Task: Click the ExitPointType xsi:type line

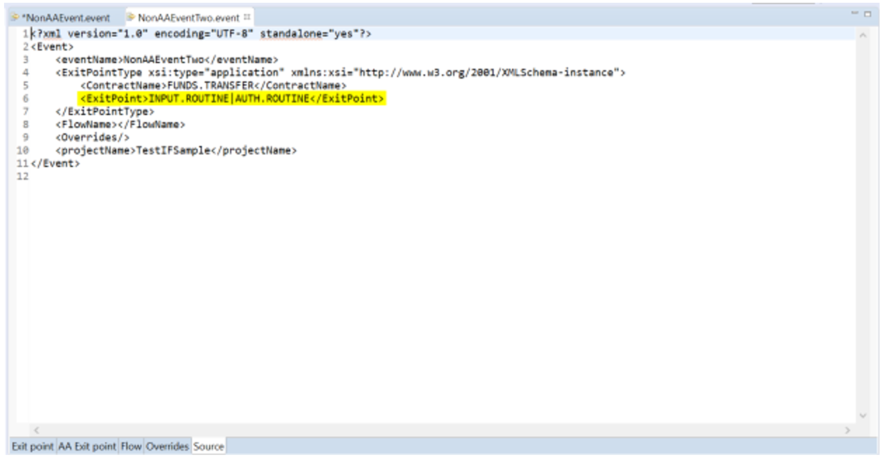Action: pyautogui.click(x=340, y=73)
